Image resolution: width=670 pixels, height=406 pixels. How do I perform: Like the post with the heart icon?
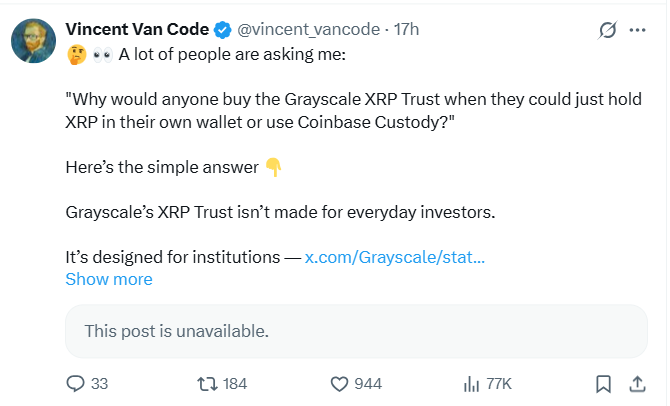click(x=338, y=383)
